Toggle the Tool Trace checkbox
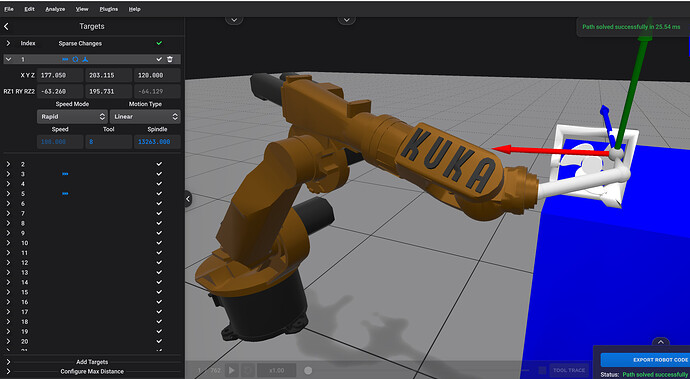 543,370
